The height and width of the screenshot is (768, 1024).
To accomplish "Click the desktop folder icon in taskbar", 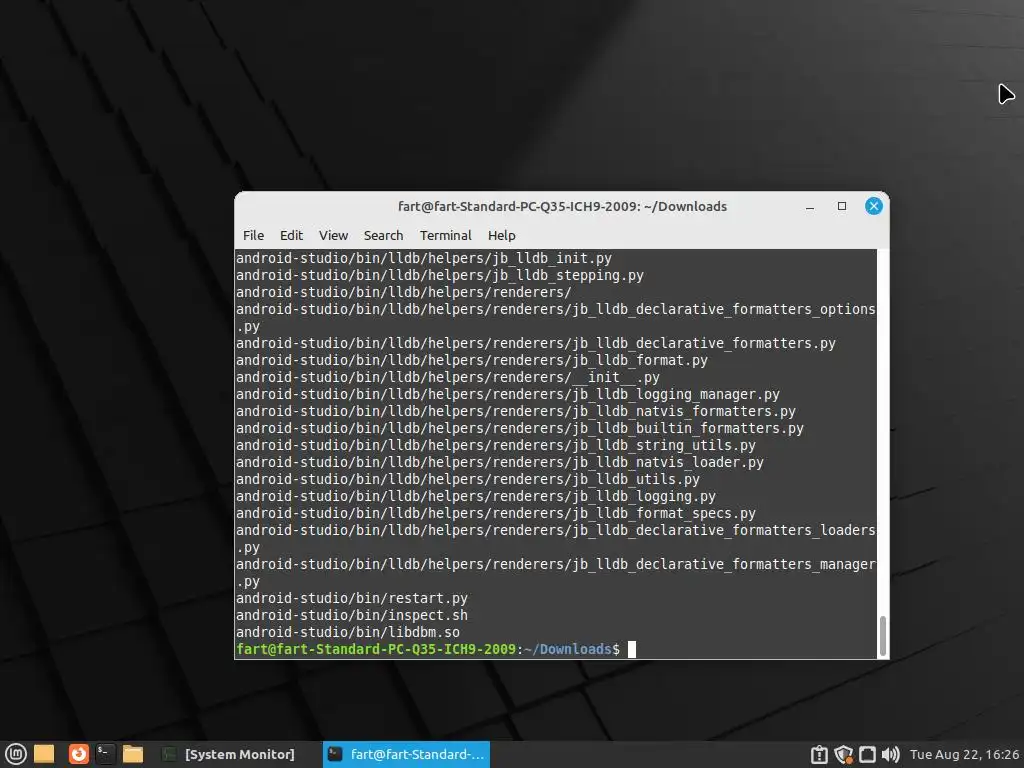I will pyautogui.click(x=44, y=754).
